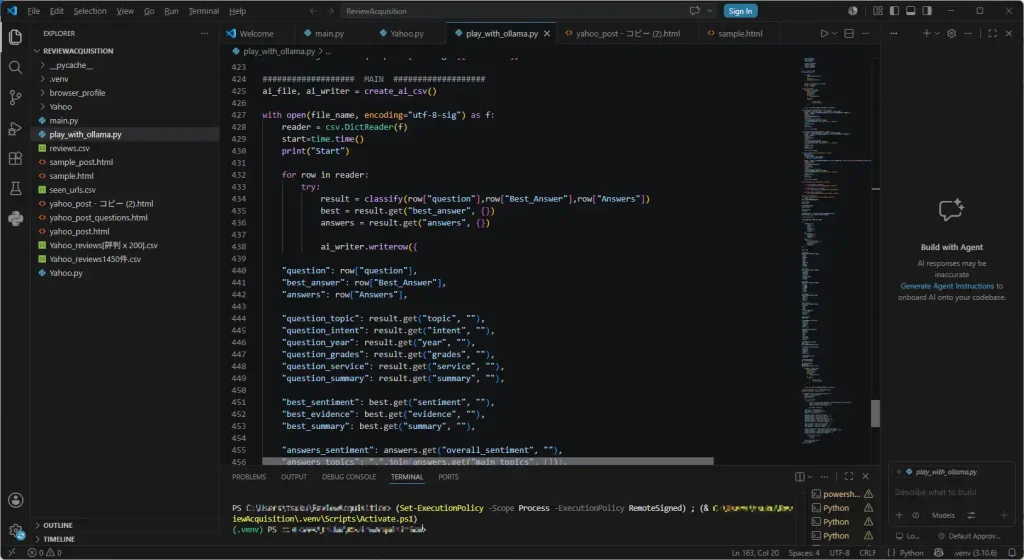Switch to the PROBLEMS panel tab
This screenshot has height=560, width=1024.
(249, 477)
